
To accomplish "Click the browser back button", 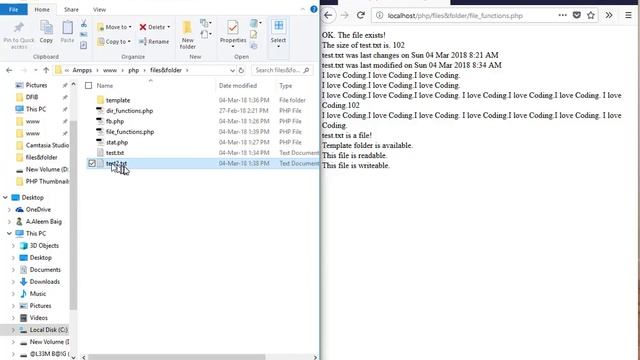I will click(x=328, y=16).
